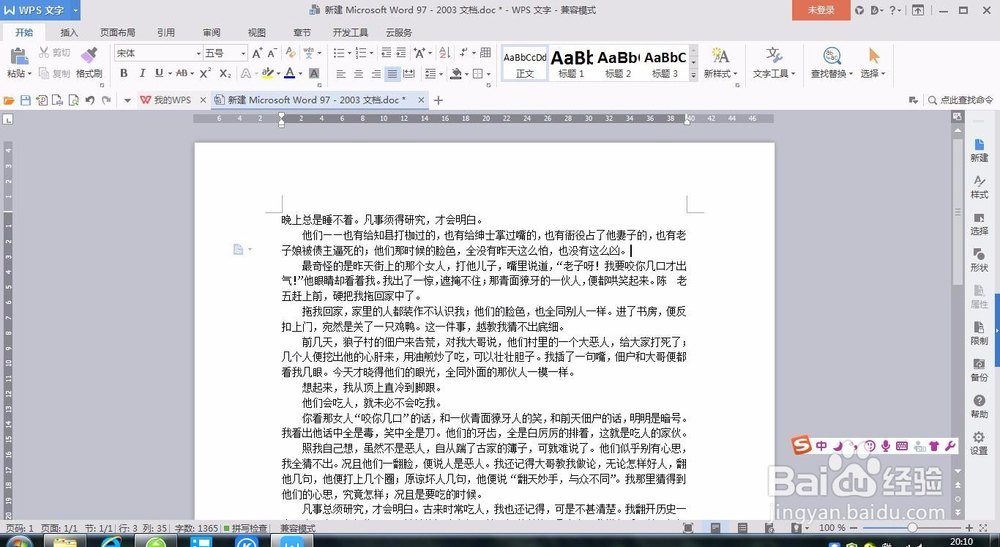The image size is (1000, 547).
Task: Click the print preview icon in quick toolbar
Action: [73, 100]
